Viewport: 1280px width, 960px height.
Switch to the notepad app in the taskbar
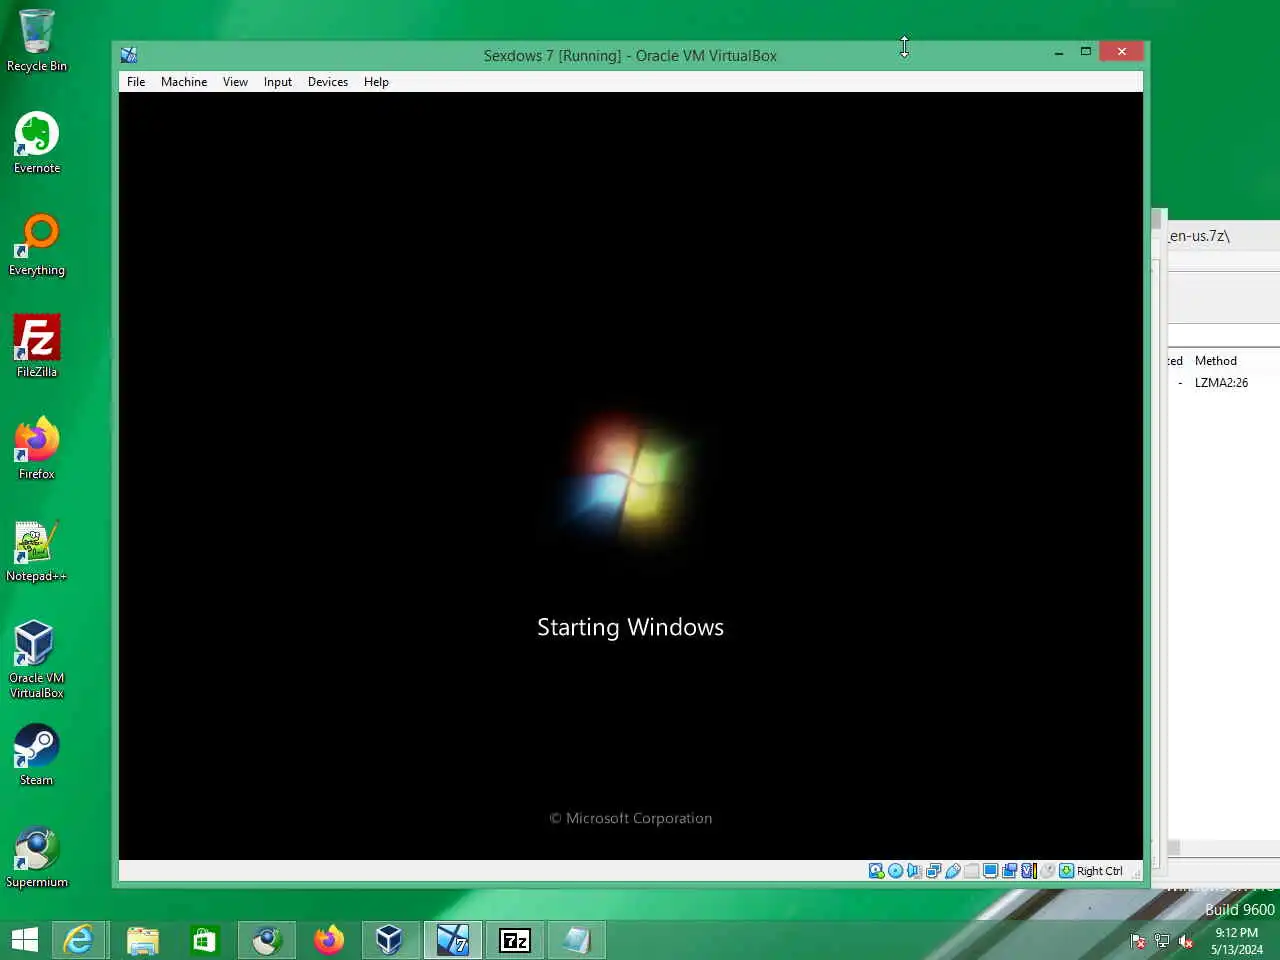pyautogui.click(x=577, y=940)
